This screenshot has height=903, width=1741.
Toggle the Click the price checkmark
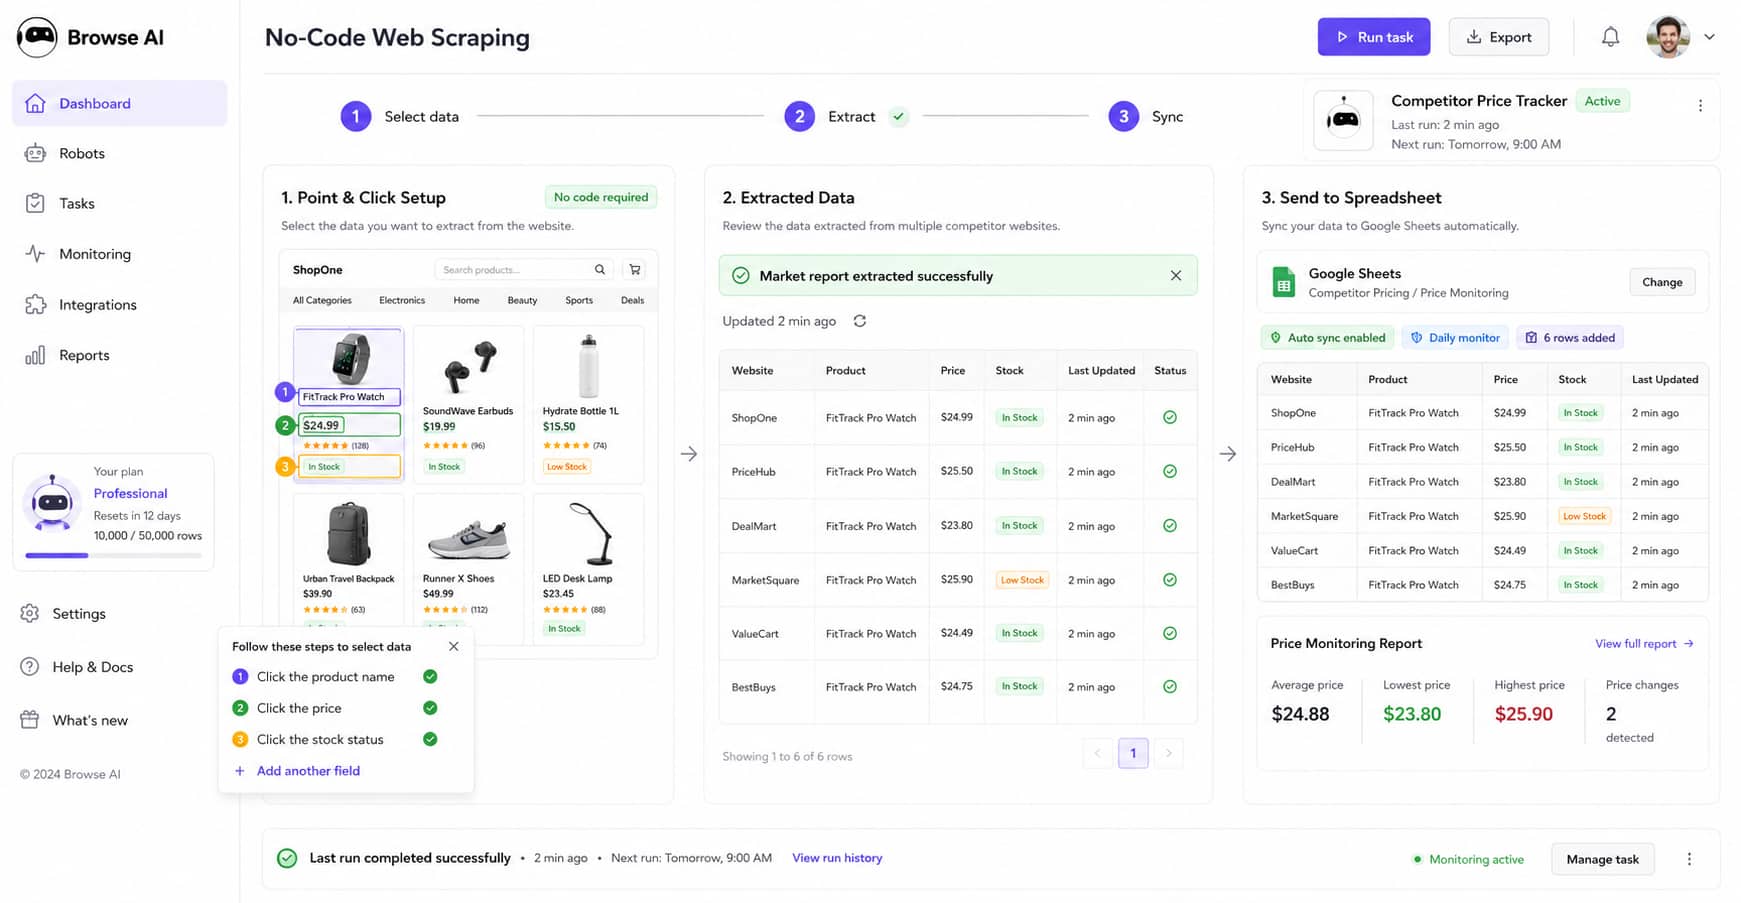click(430, 708)
